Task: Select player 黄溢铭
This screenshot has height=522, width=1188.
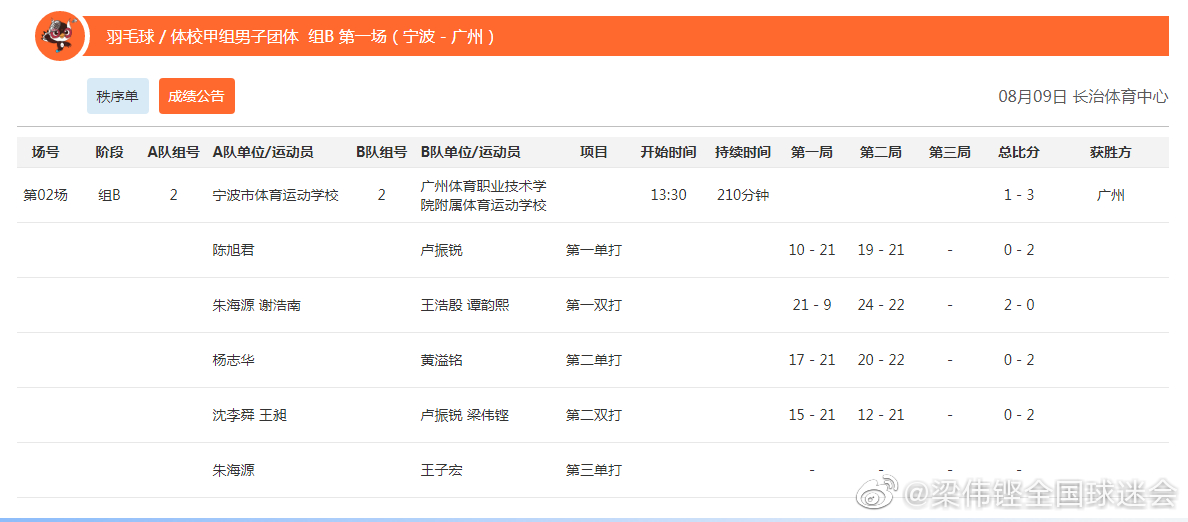Action: coord(441,360)
